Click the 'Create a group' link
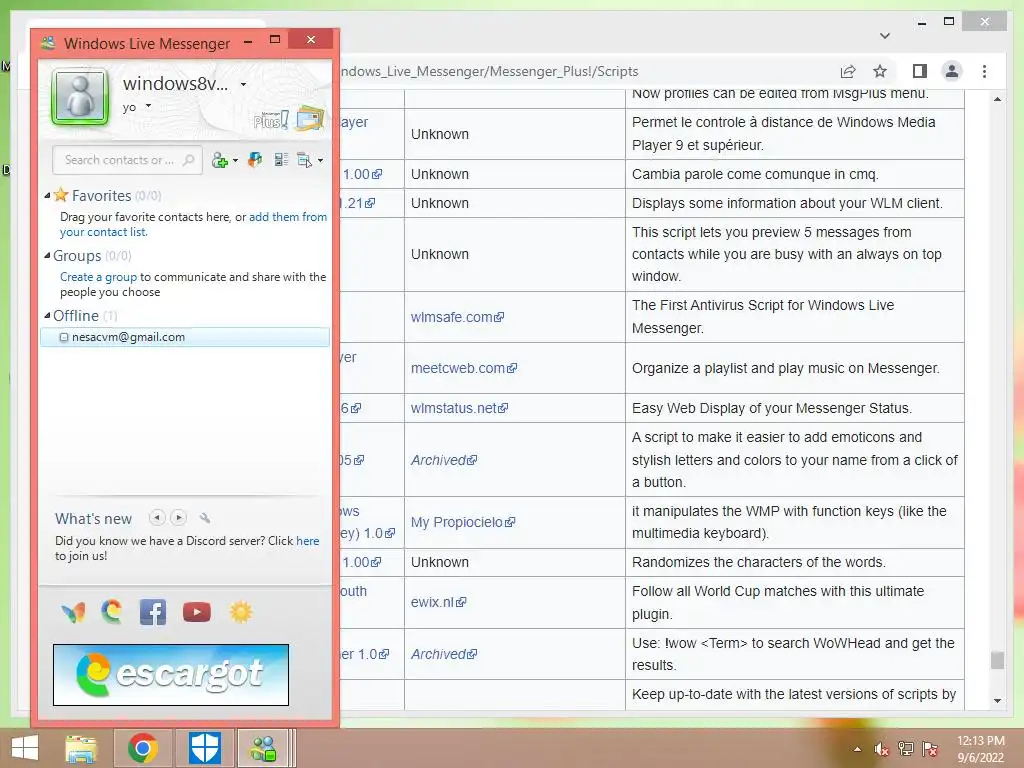The image size is (1024, 768). [99, 277]
